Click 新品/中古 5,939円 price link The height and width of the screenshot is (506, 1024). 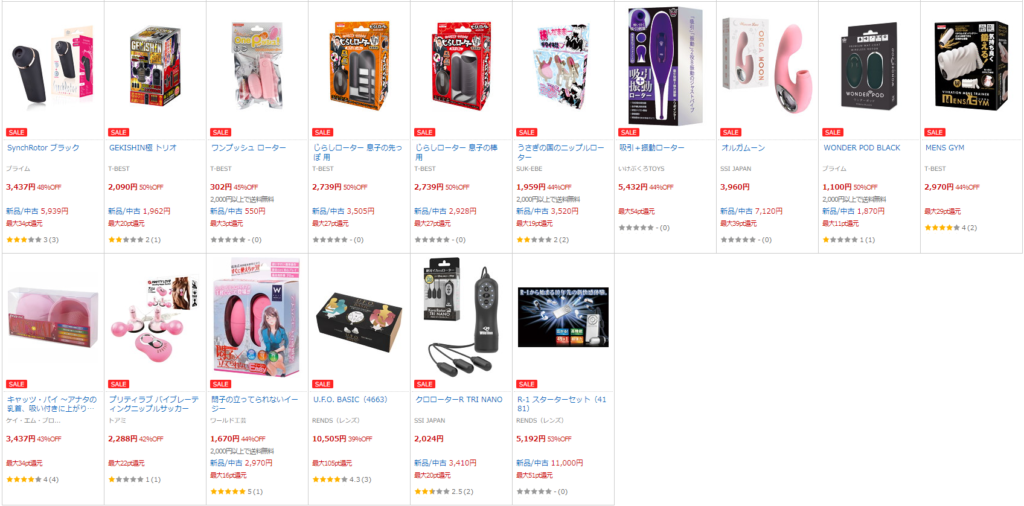click(x=37, y=212)
